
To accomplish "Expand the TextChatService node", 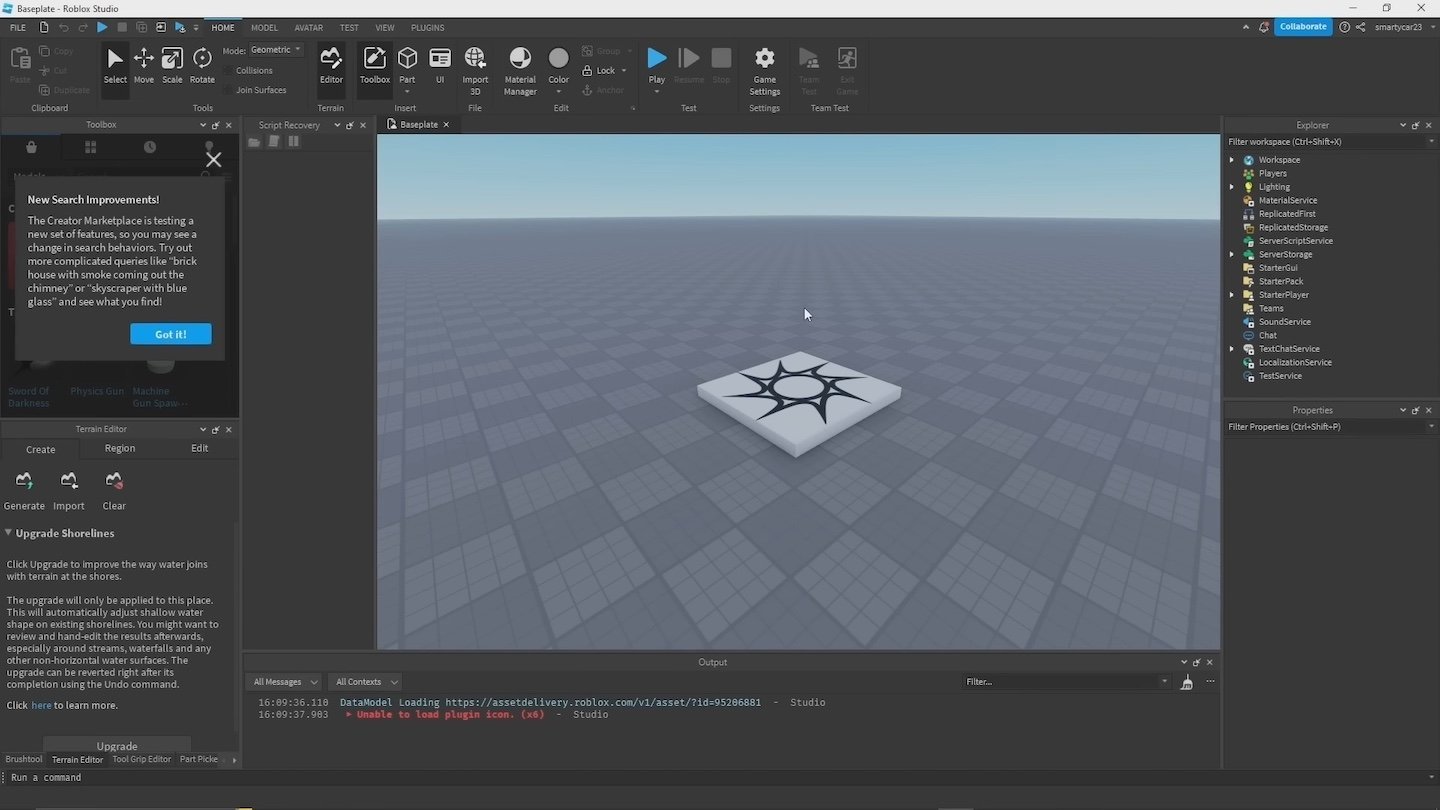I will [x=1232, y=349].
